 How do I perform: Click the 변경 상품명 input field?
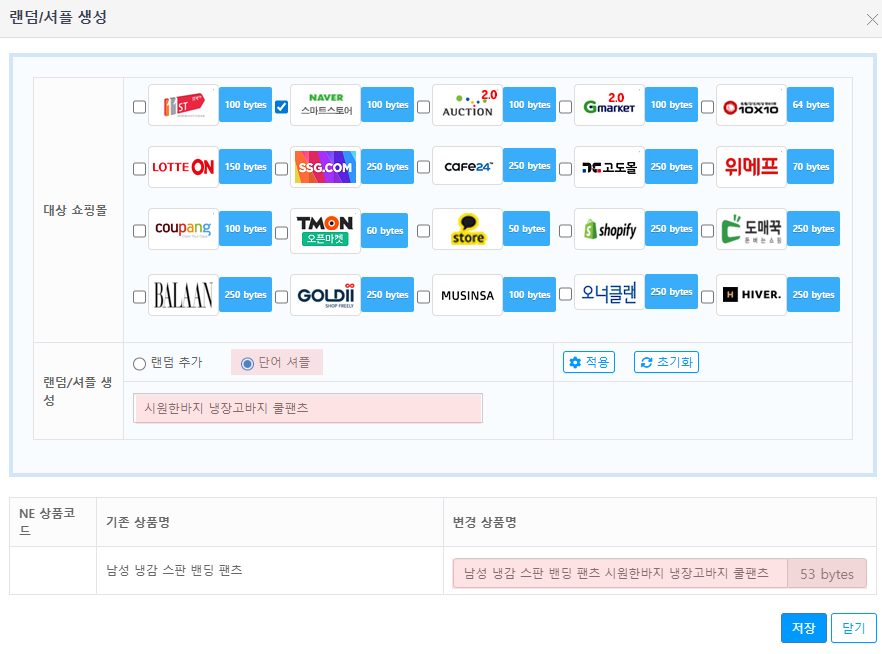click(620, 574)
